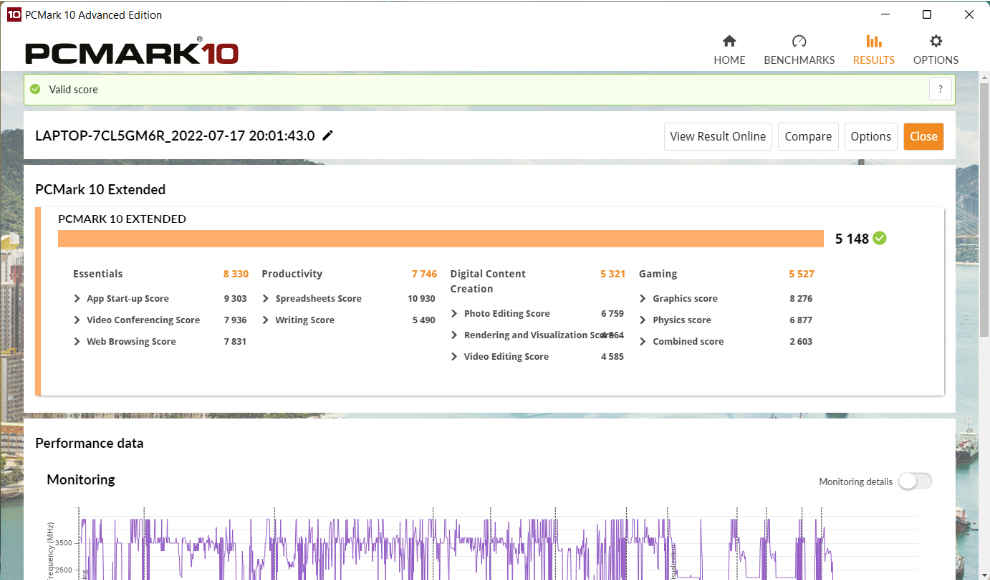Expand Physics score
Screen dimensions: 990x580
point(643,320)
